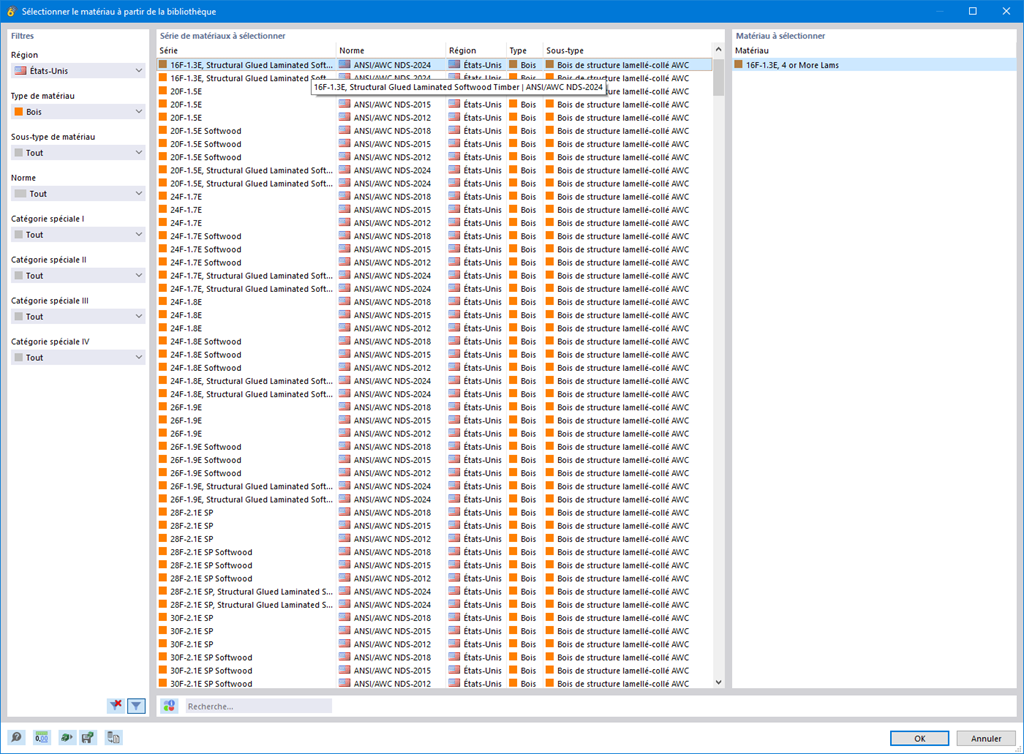Select the 30F-2.1E SP Softwood row with NDS-2018
The width and height of the screenshot is (1024, 754).
coord(434,657)
